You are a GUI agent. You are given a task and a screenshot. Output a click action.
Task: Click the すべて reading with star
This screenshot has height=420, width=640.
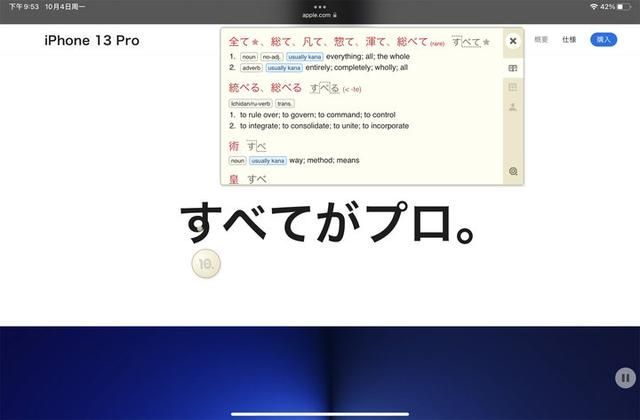(471, 42)
